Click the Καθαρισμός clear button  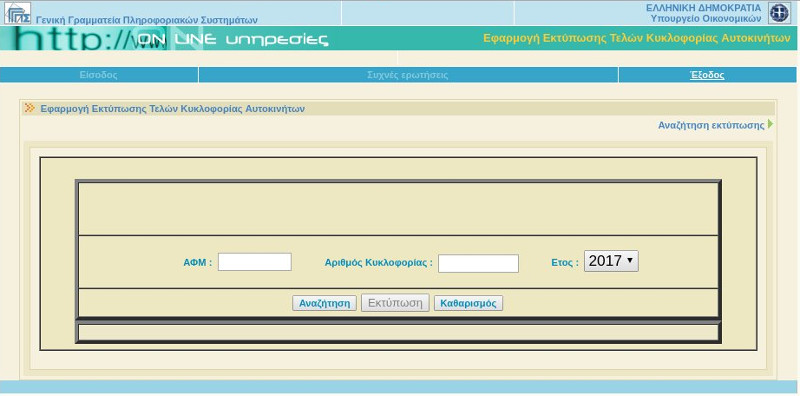tap(468, 303)
